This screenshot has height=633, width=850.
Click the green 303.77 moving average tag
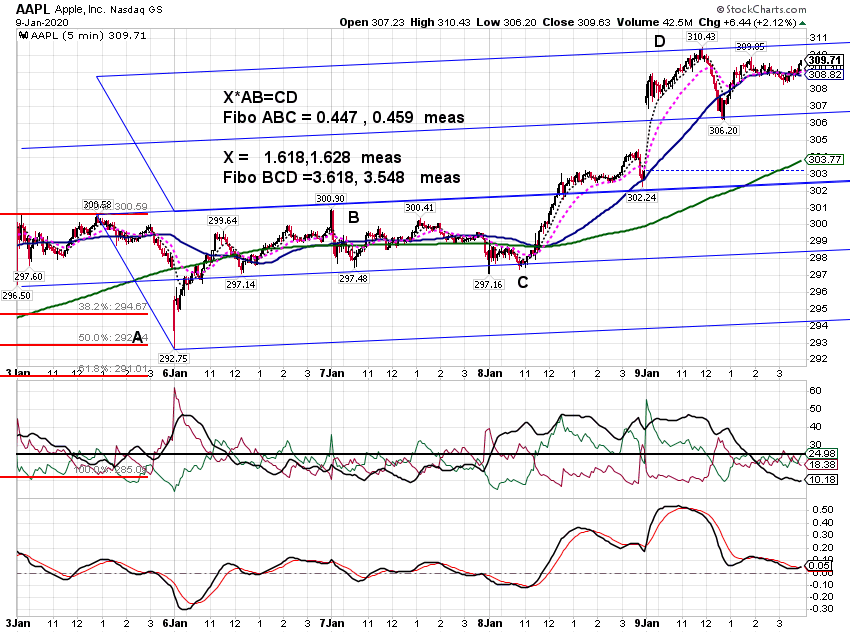[825, 159]
